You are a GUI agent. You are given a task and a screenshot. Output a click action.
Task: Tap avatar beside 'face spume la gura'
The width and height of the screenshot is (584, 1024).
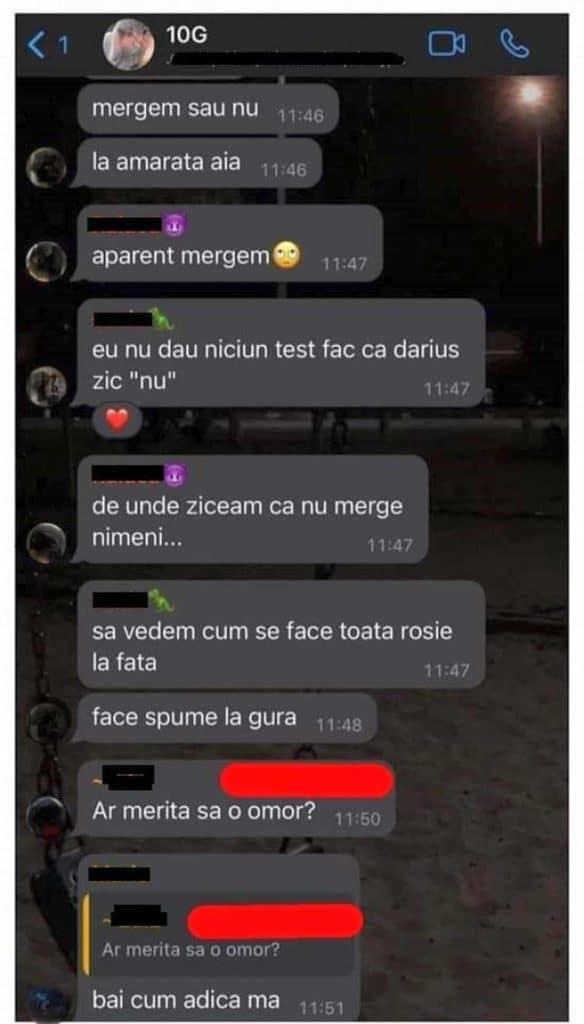[x=48, y=722]
